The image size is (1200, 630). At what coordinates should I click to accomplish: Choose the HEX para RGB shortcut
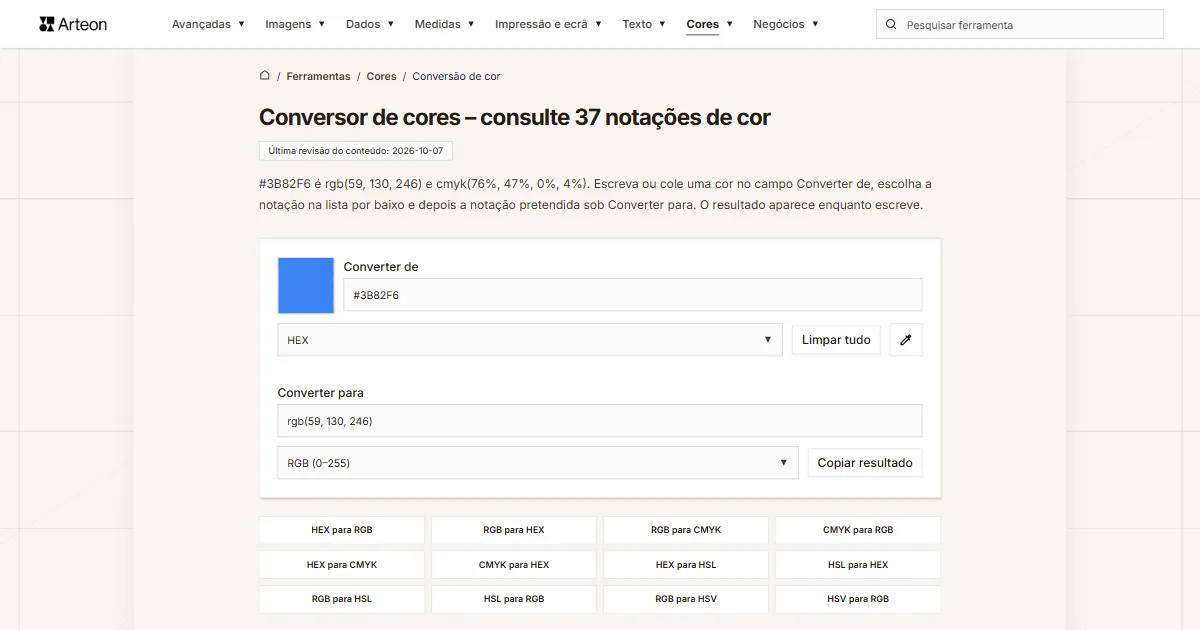(x=342, y=530)
